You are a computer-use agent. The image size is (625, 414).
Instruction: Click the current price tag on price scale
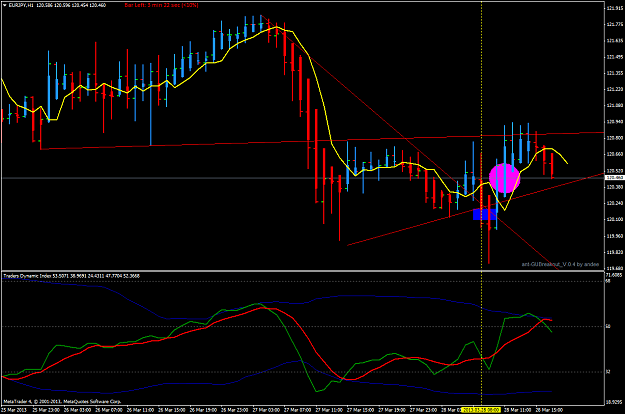(x=614, y=178)
